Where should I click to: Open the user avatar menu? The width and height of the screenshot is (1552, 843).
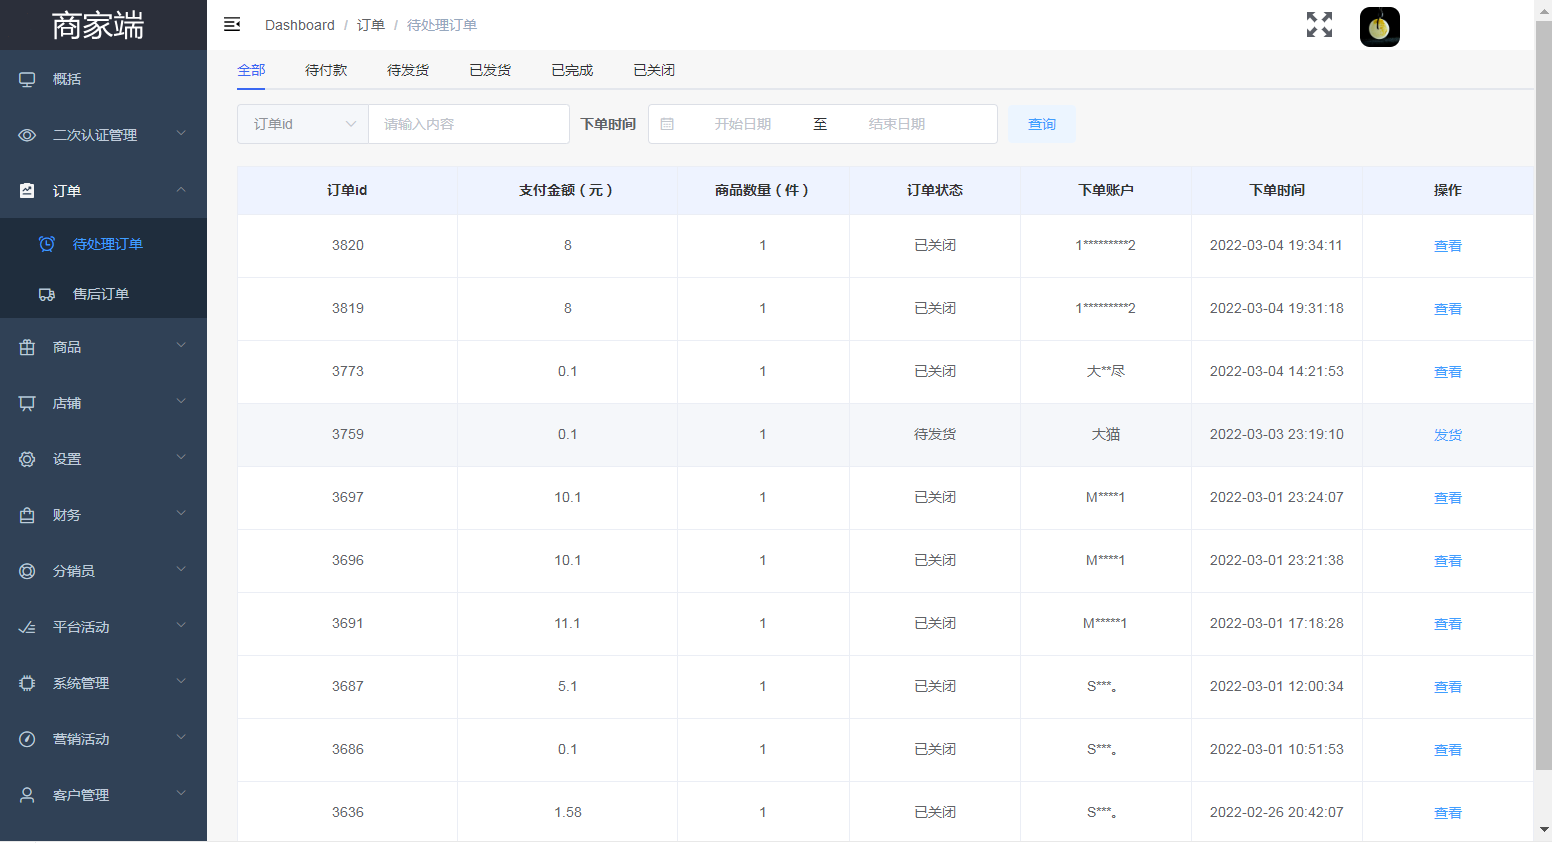coord(1379,27)
